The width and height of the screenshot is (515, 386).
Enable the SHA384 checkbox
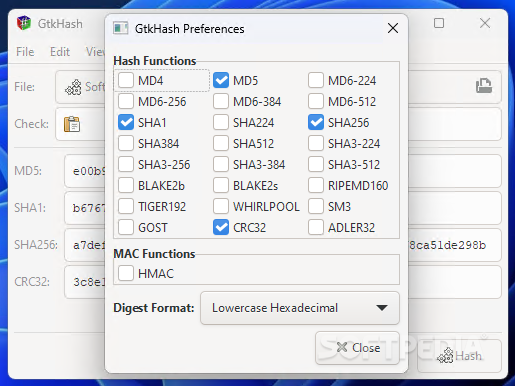click(126, 143)
